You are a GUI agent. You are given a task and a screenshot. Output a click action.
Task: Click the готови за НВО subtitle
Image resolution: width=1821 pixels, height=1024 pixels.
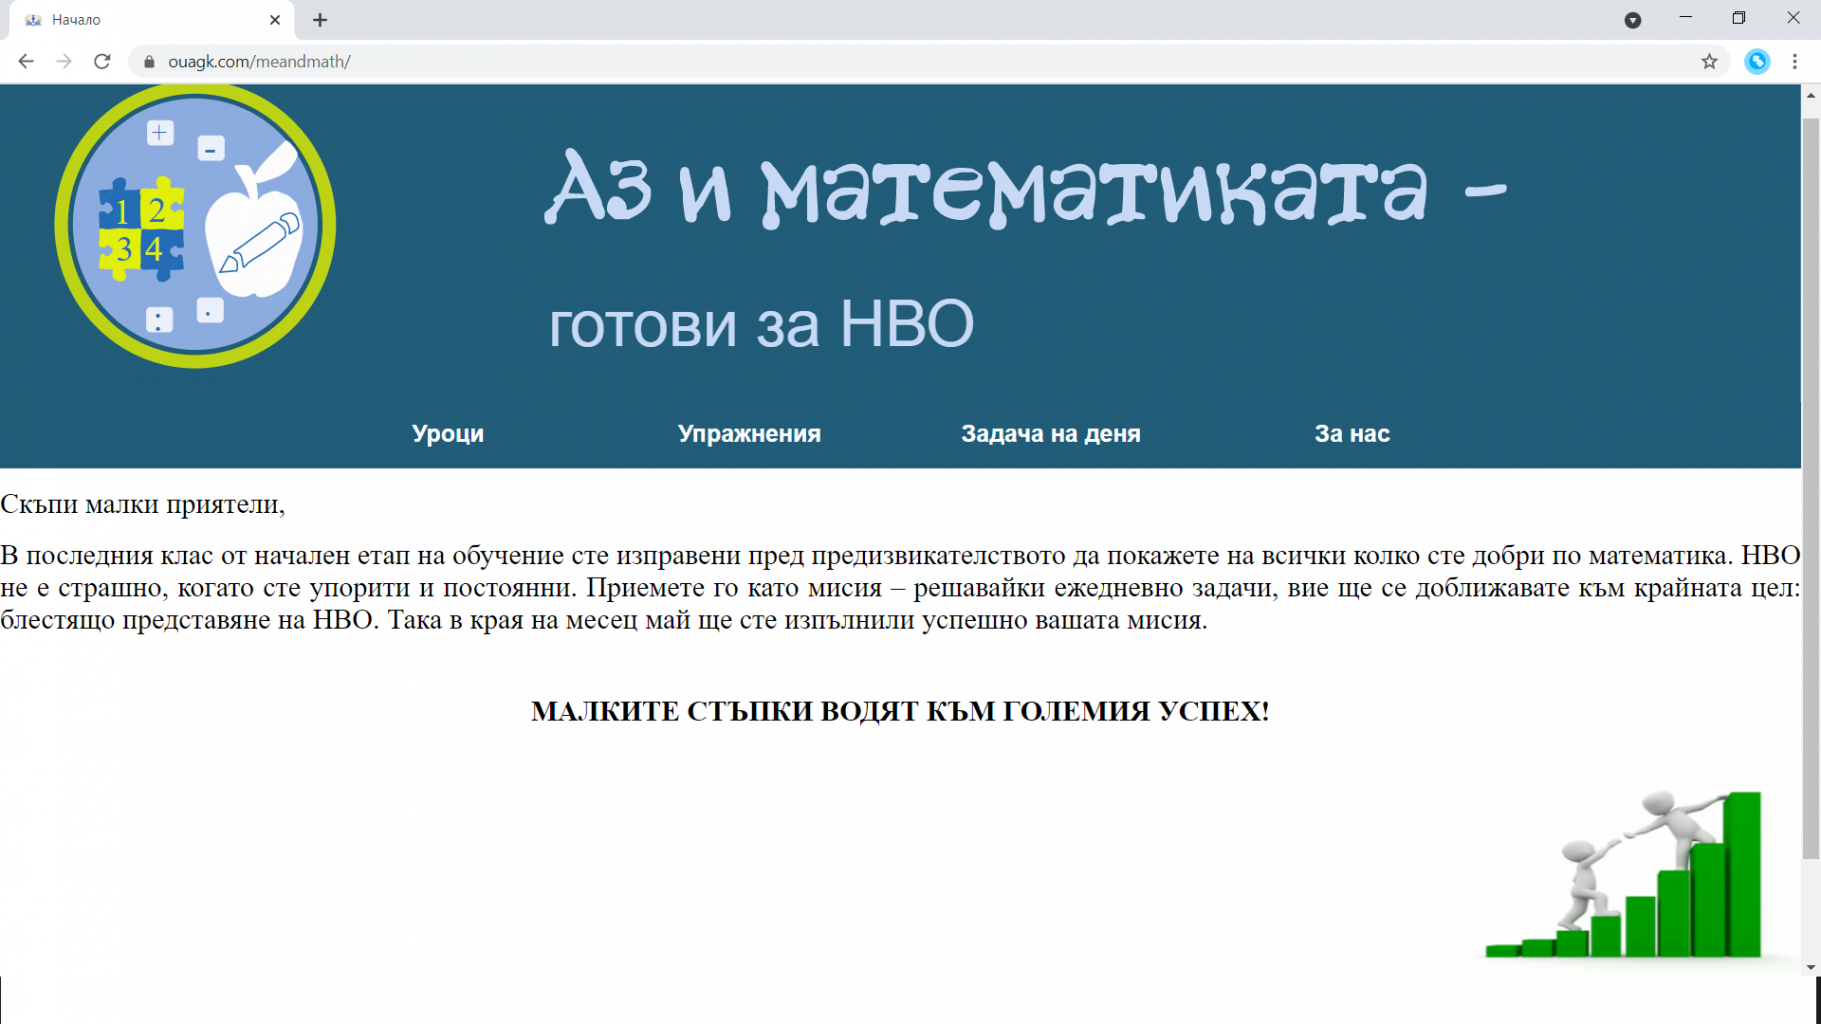tap(761, 323)
